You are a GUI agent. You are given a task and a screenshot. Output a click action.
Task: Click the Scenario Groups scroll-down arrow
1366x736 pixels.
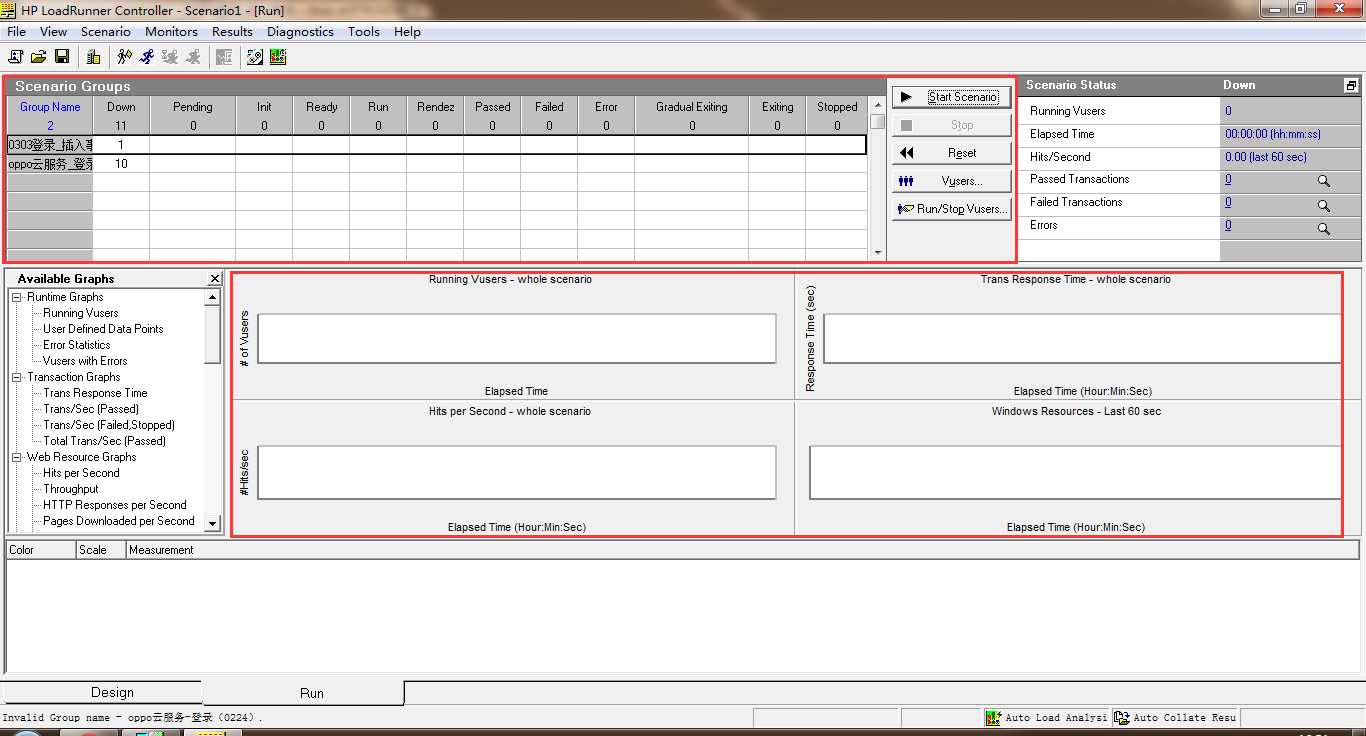click(878, 253)
